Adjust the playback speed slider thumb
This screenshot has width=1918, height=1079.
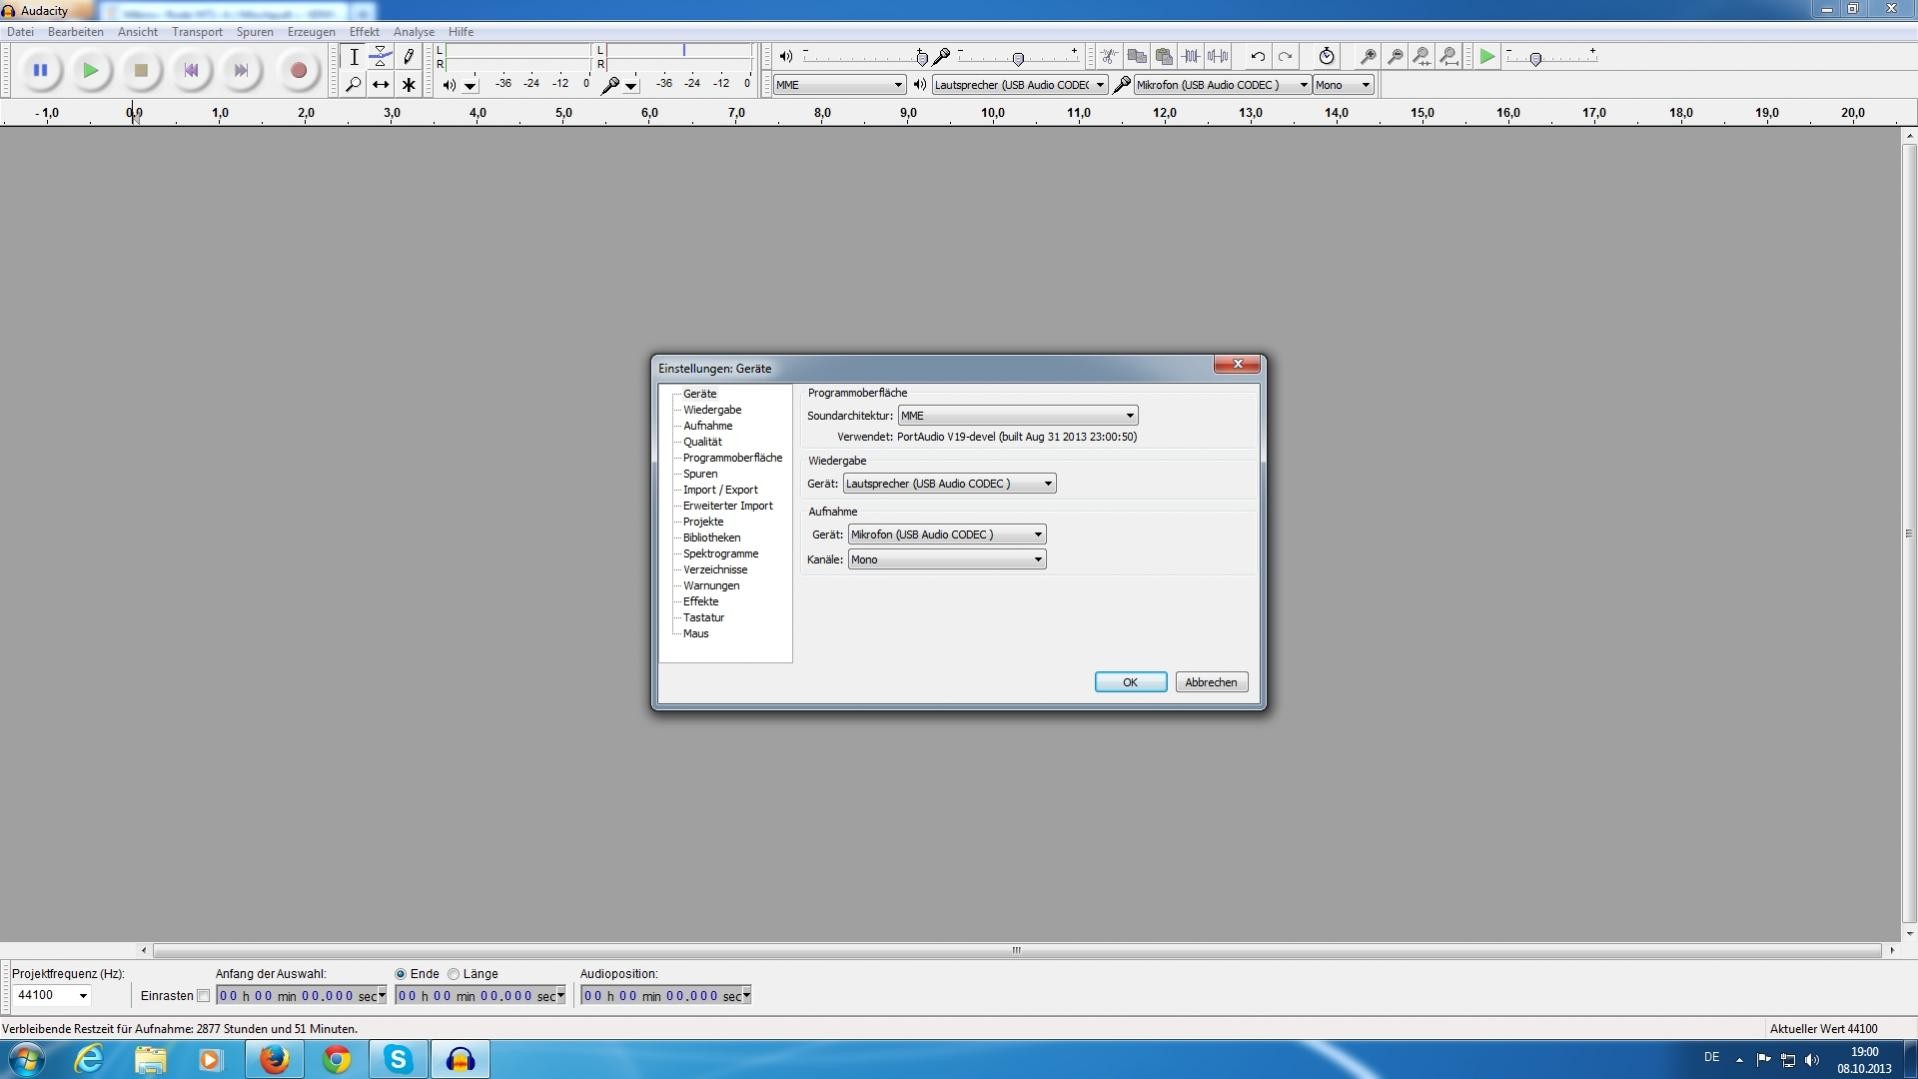[1536, 59]
